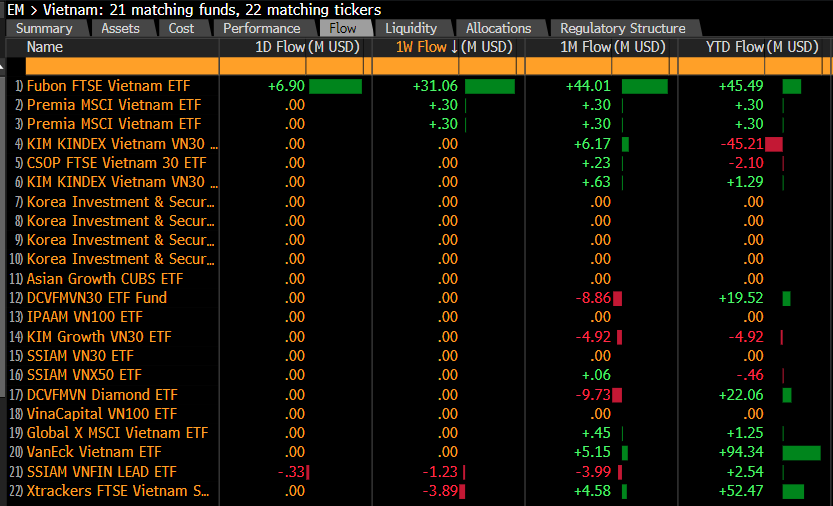Select the +94.34 YTD flow value
This screenshot has width=833, height=506.
741,452
